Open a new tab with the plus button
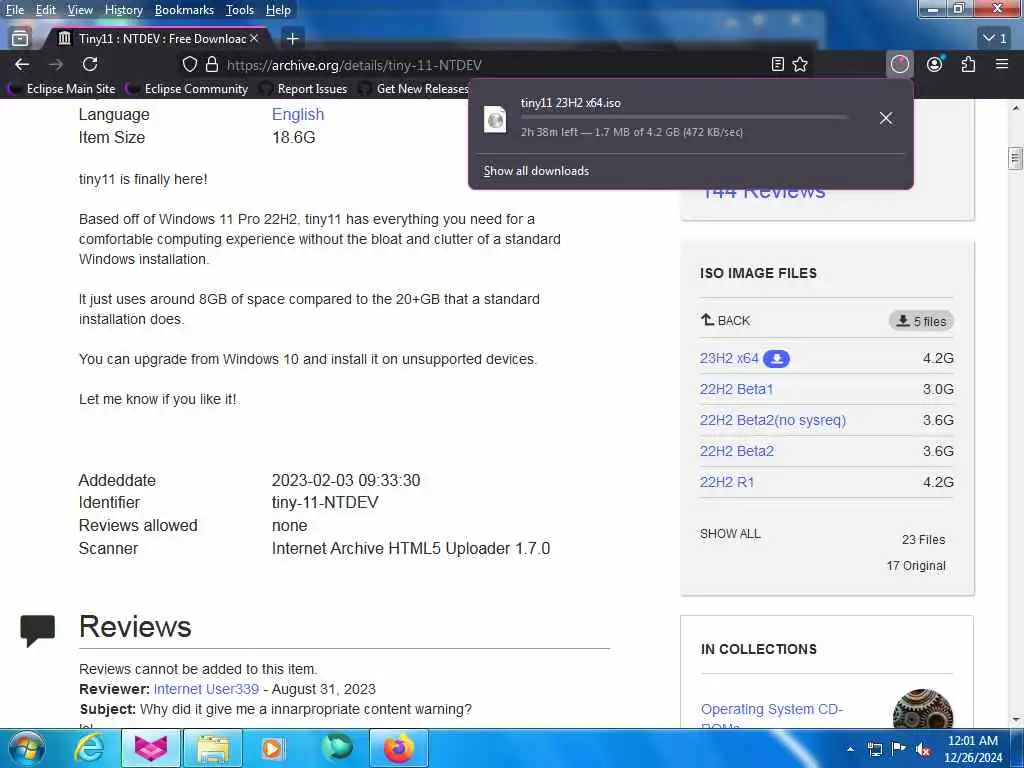Viewport: 1024px width, 768px height. click(293, 39)
